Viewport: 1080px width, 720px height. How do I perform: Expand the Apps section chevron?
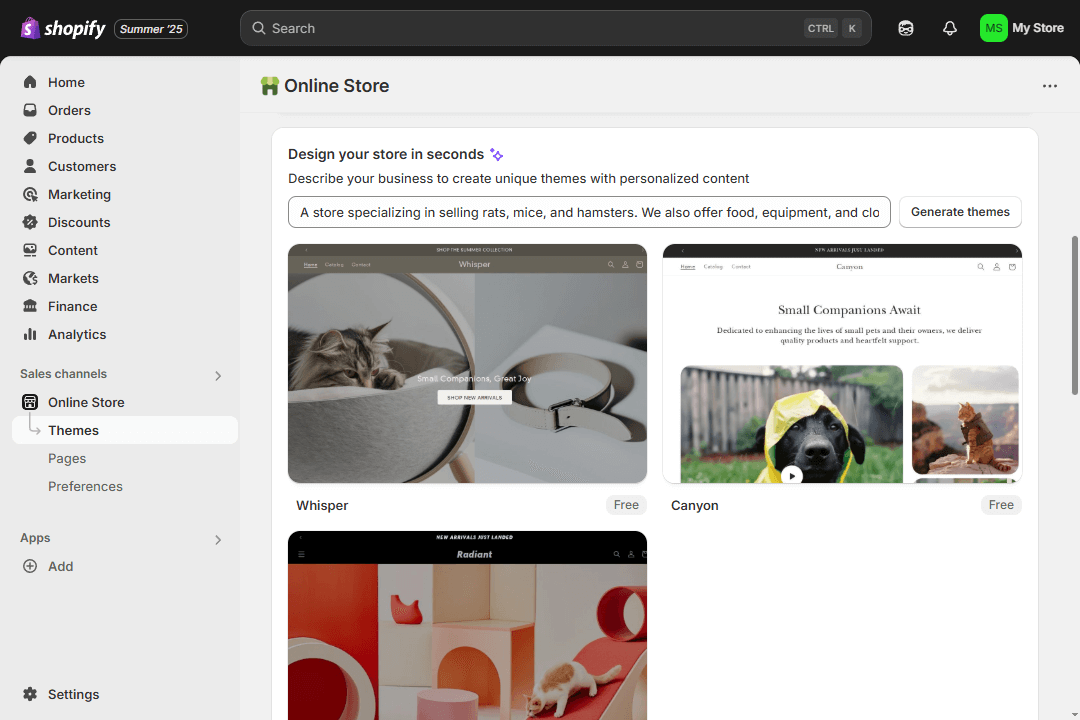218,539
